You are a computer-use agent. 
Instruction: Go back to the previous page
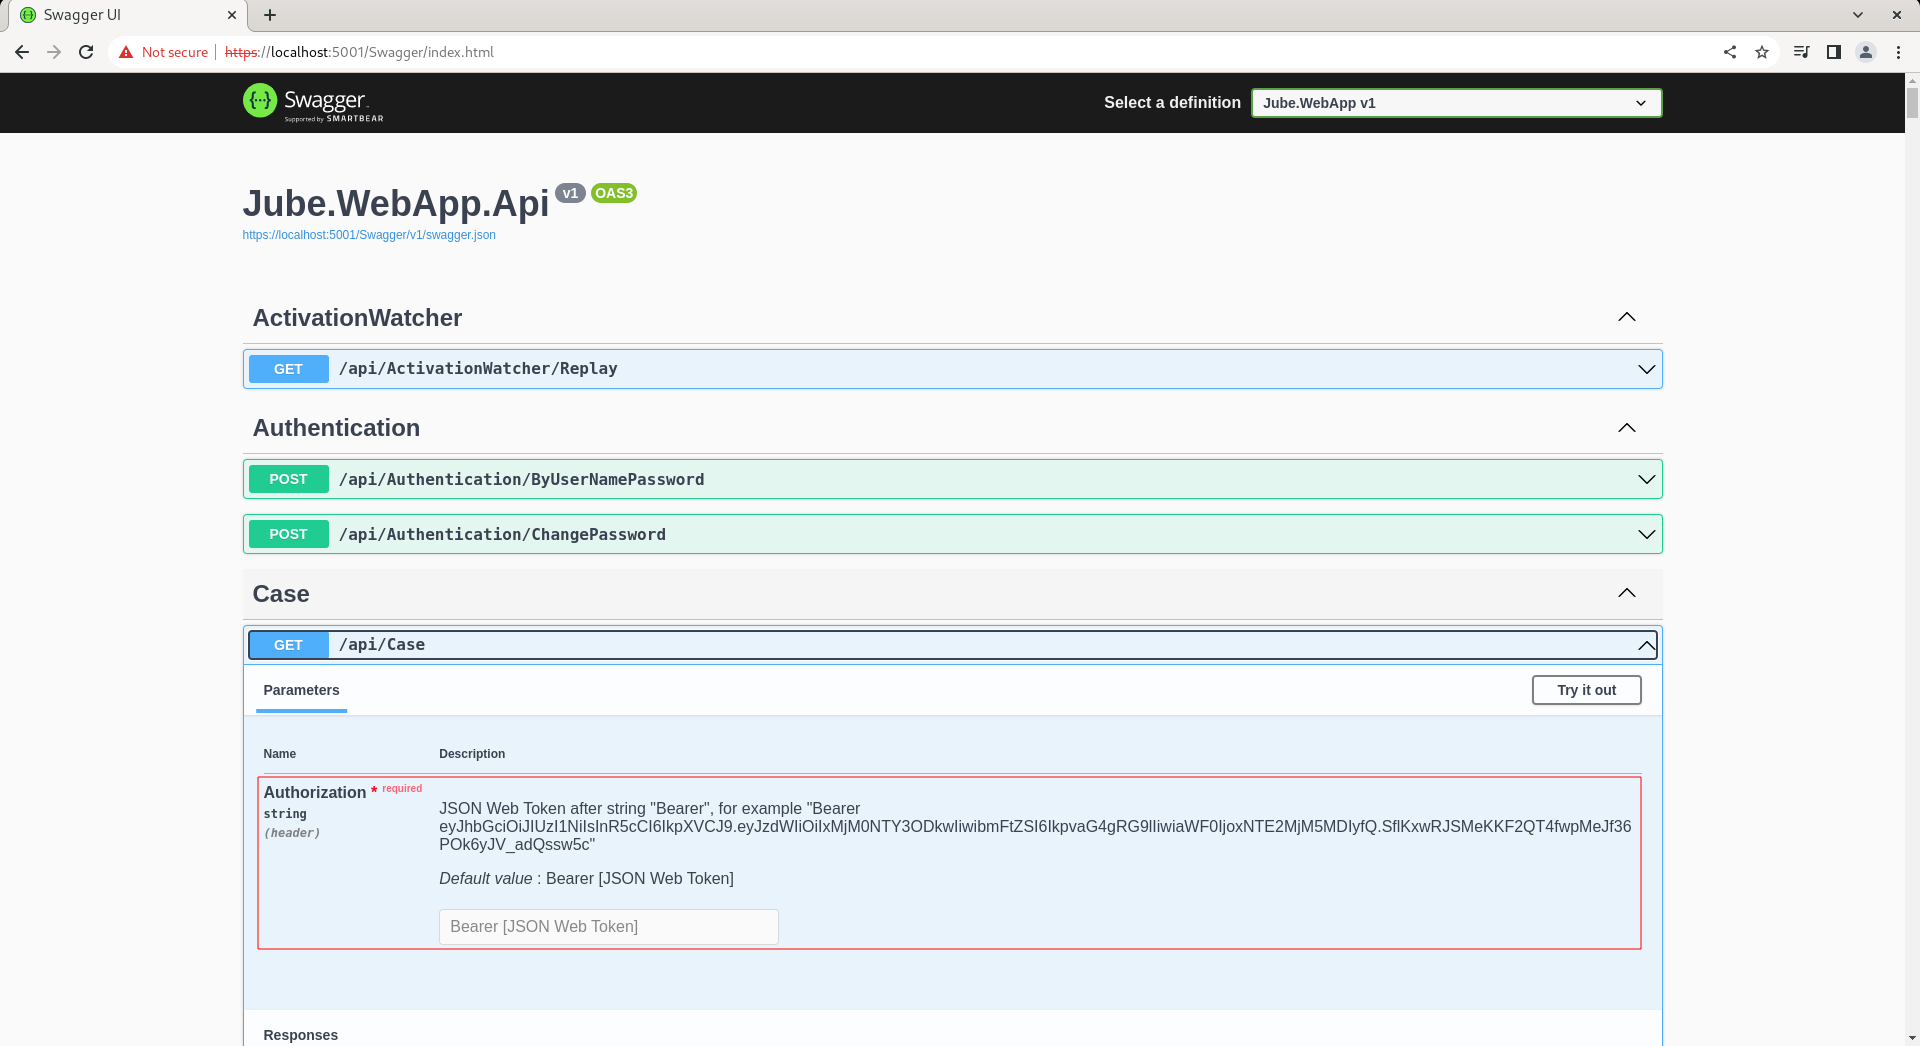[22, 52]
